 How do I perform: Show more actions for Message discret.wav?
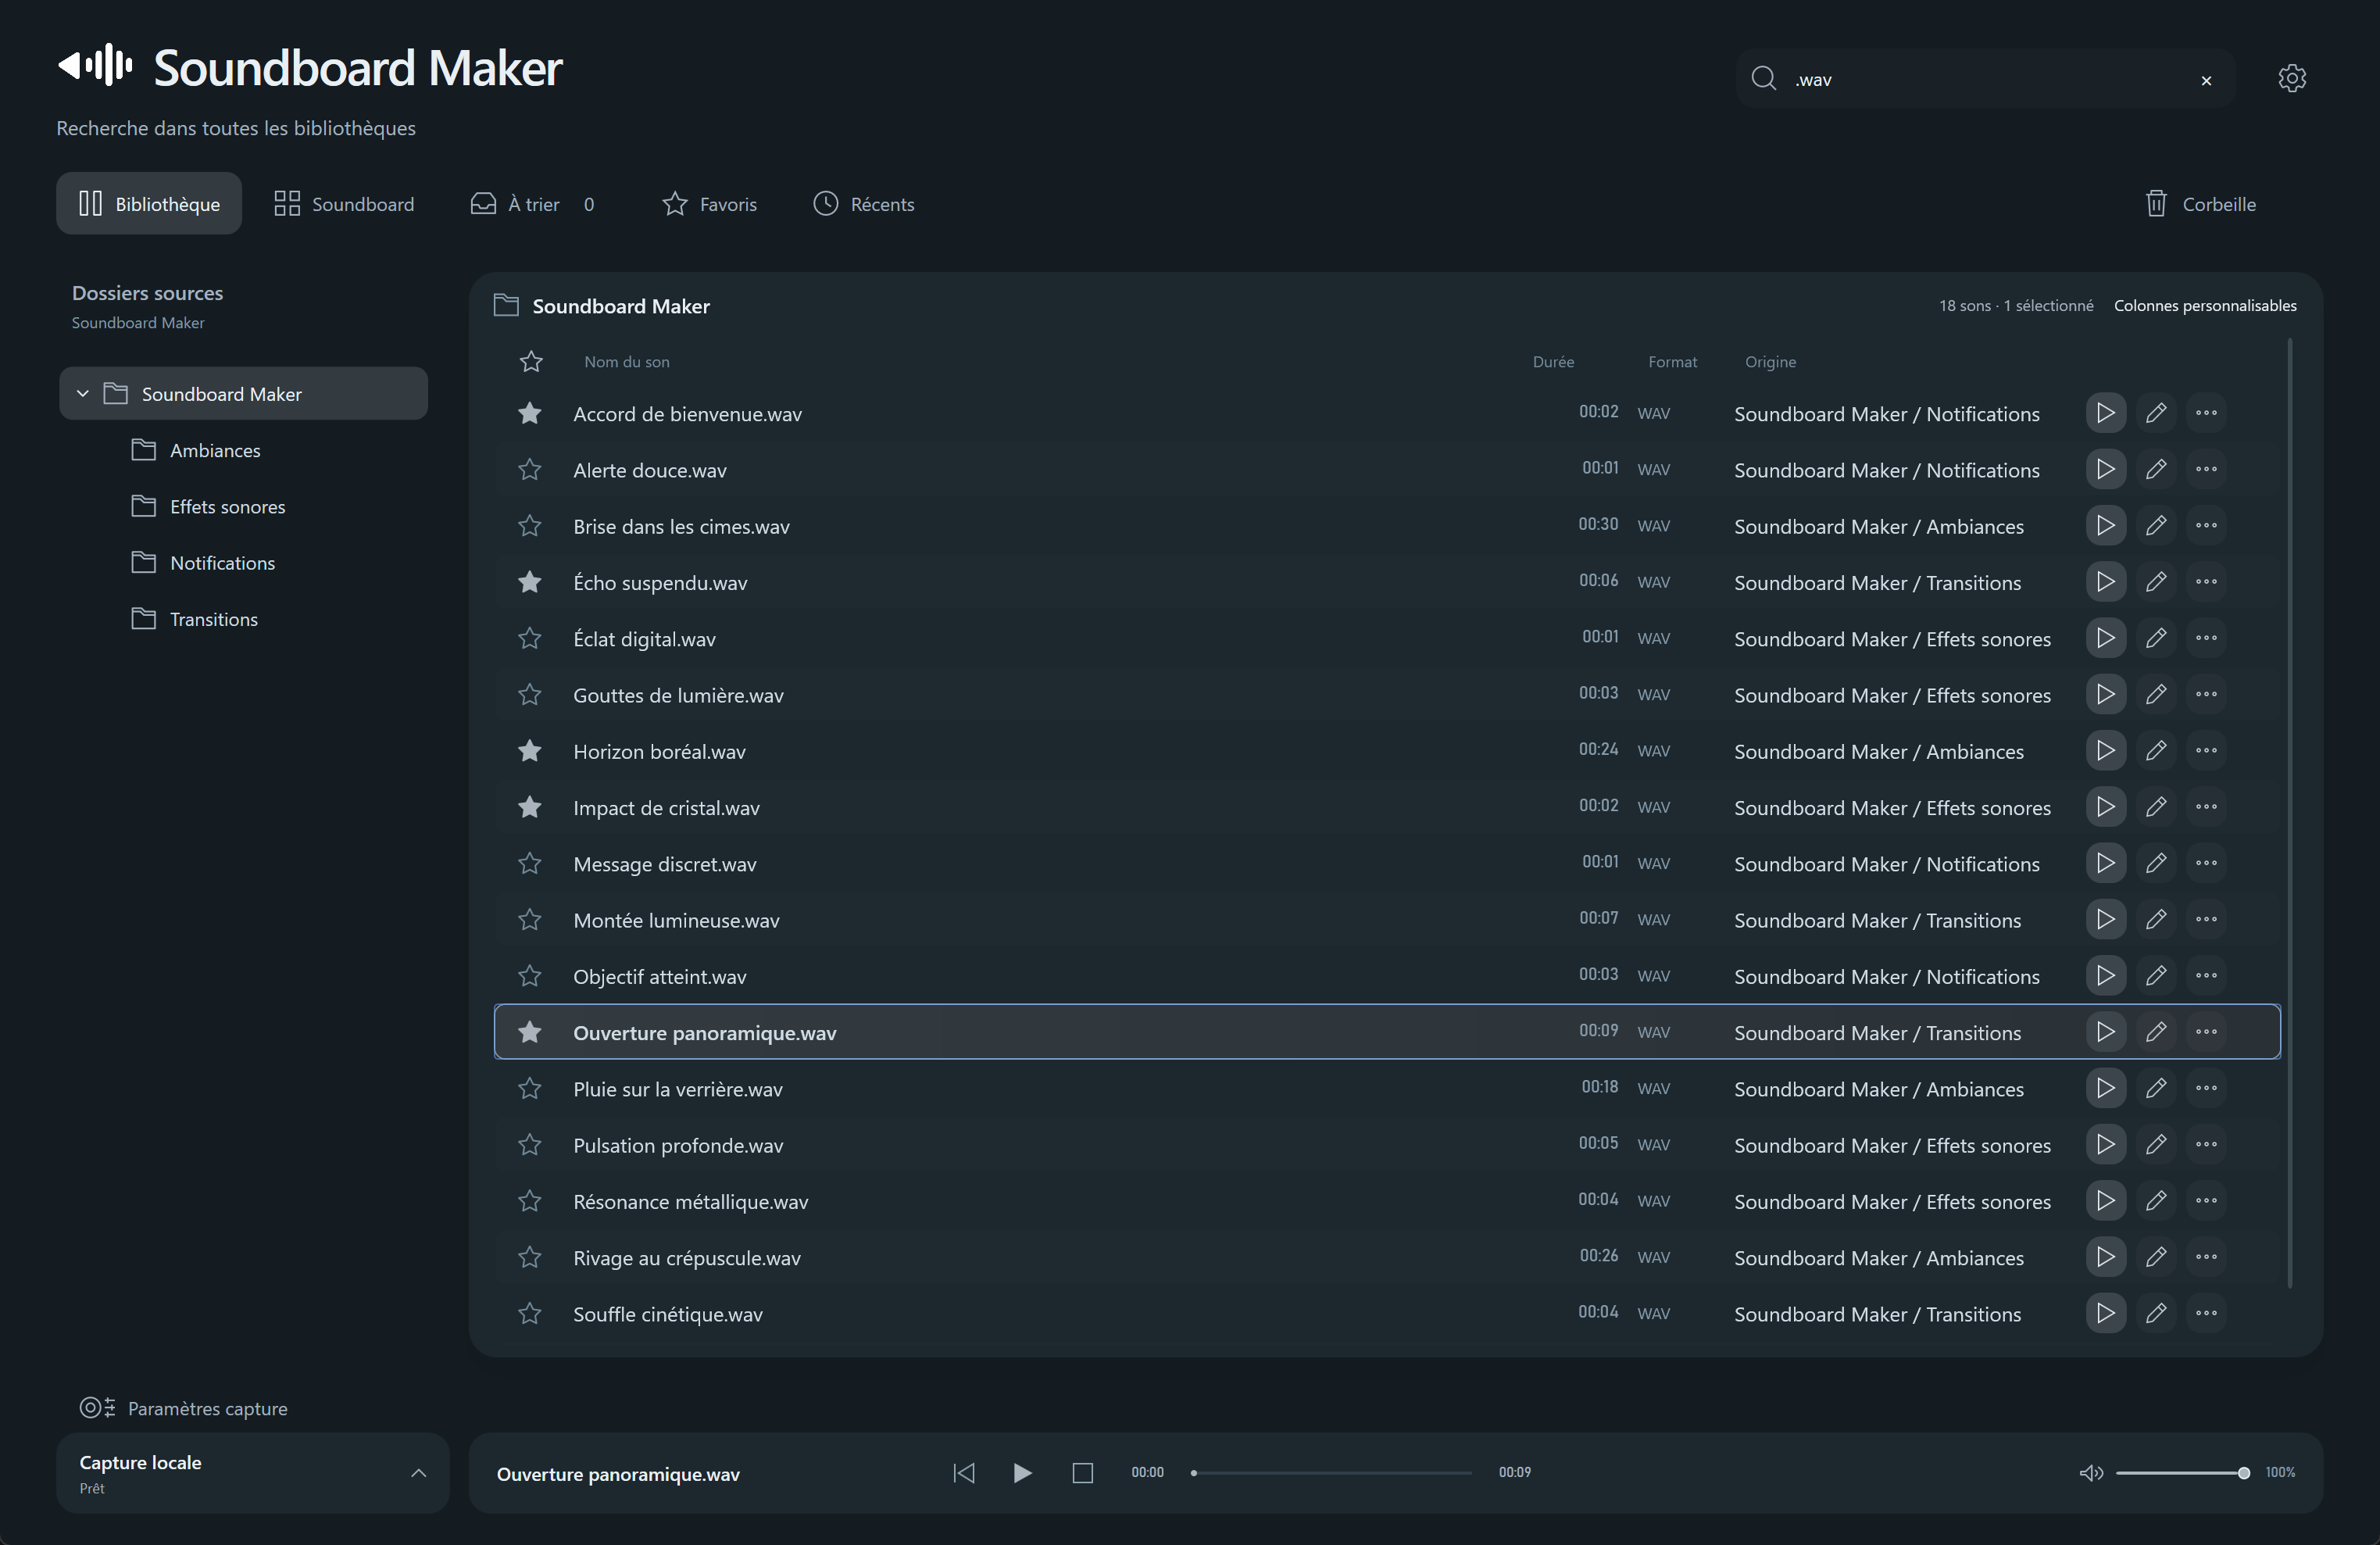point(2206,862)
